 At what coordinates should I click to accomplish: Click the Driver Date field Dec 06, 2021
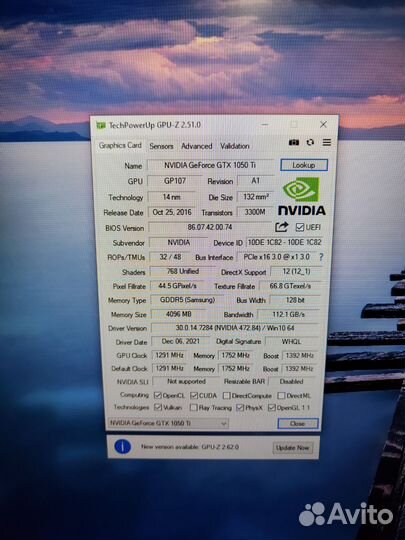point(180,341)
